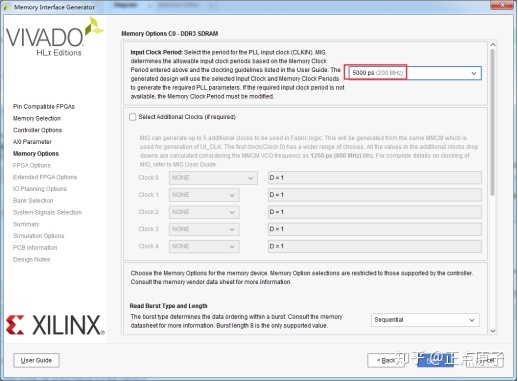Image resolution: width=518 pixels, height=381 pixels.
Task: Go to AXI Parameter page
Action: coord(32,142)
